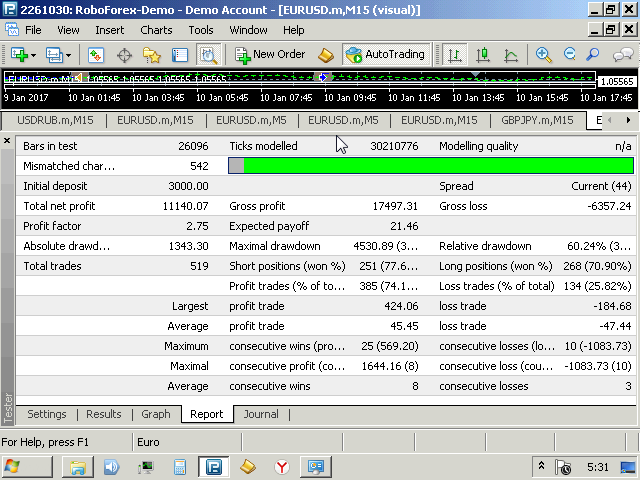Click the MetaEditor yellow book icon

click(326, 55)
